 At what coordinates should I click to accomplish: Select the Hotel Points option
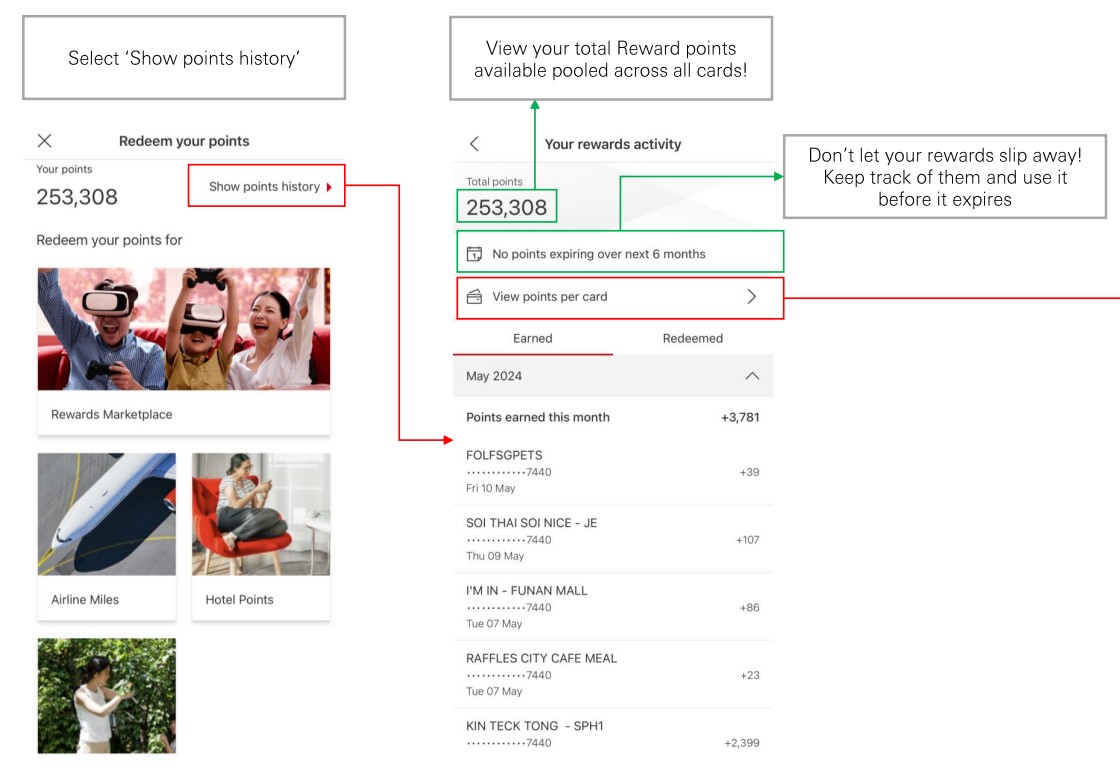coord(261,535)
